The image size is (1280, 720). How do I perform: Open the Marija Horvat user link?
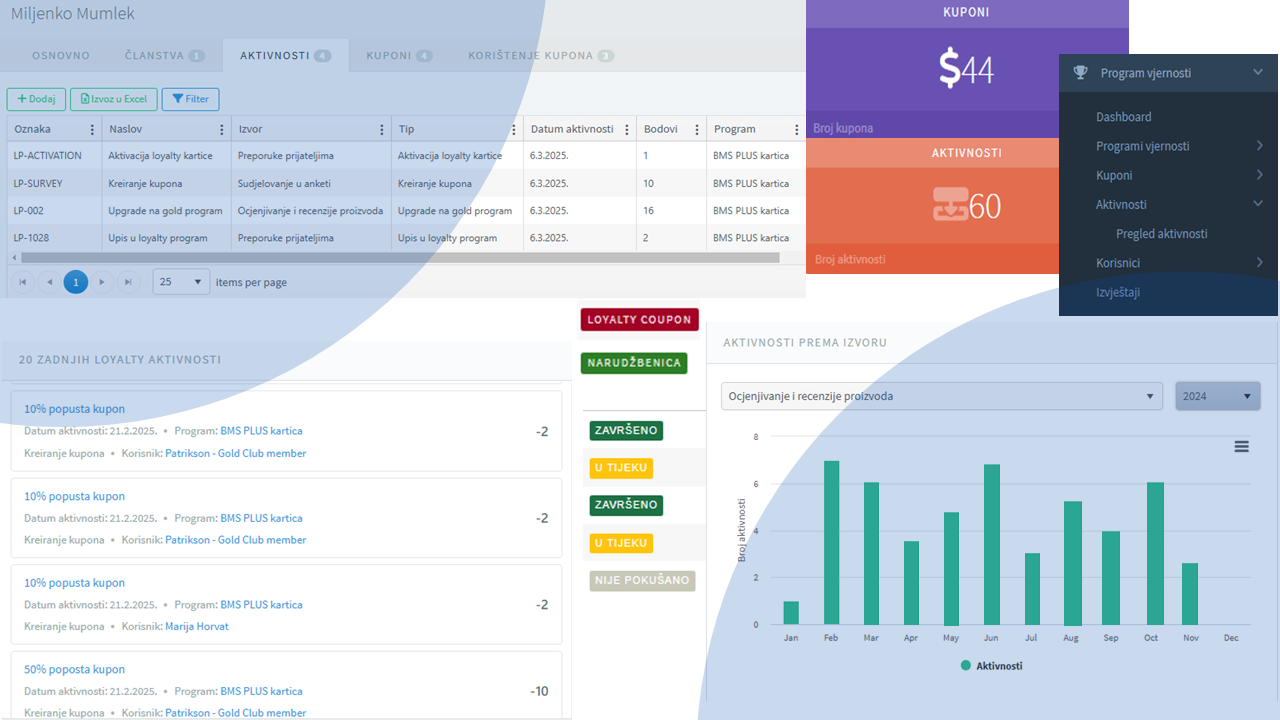(x=197, y=626)
